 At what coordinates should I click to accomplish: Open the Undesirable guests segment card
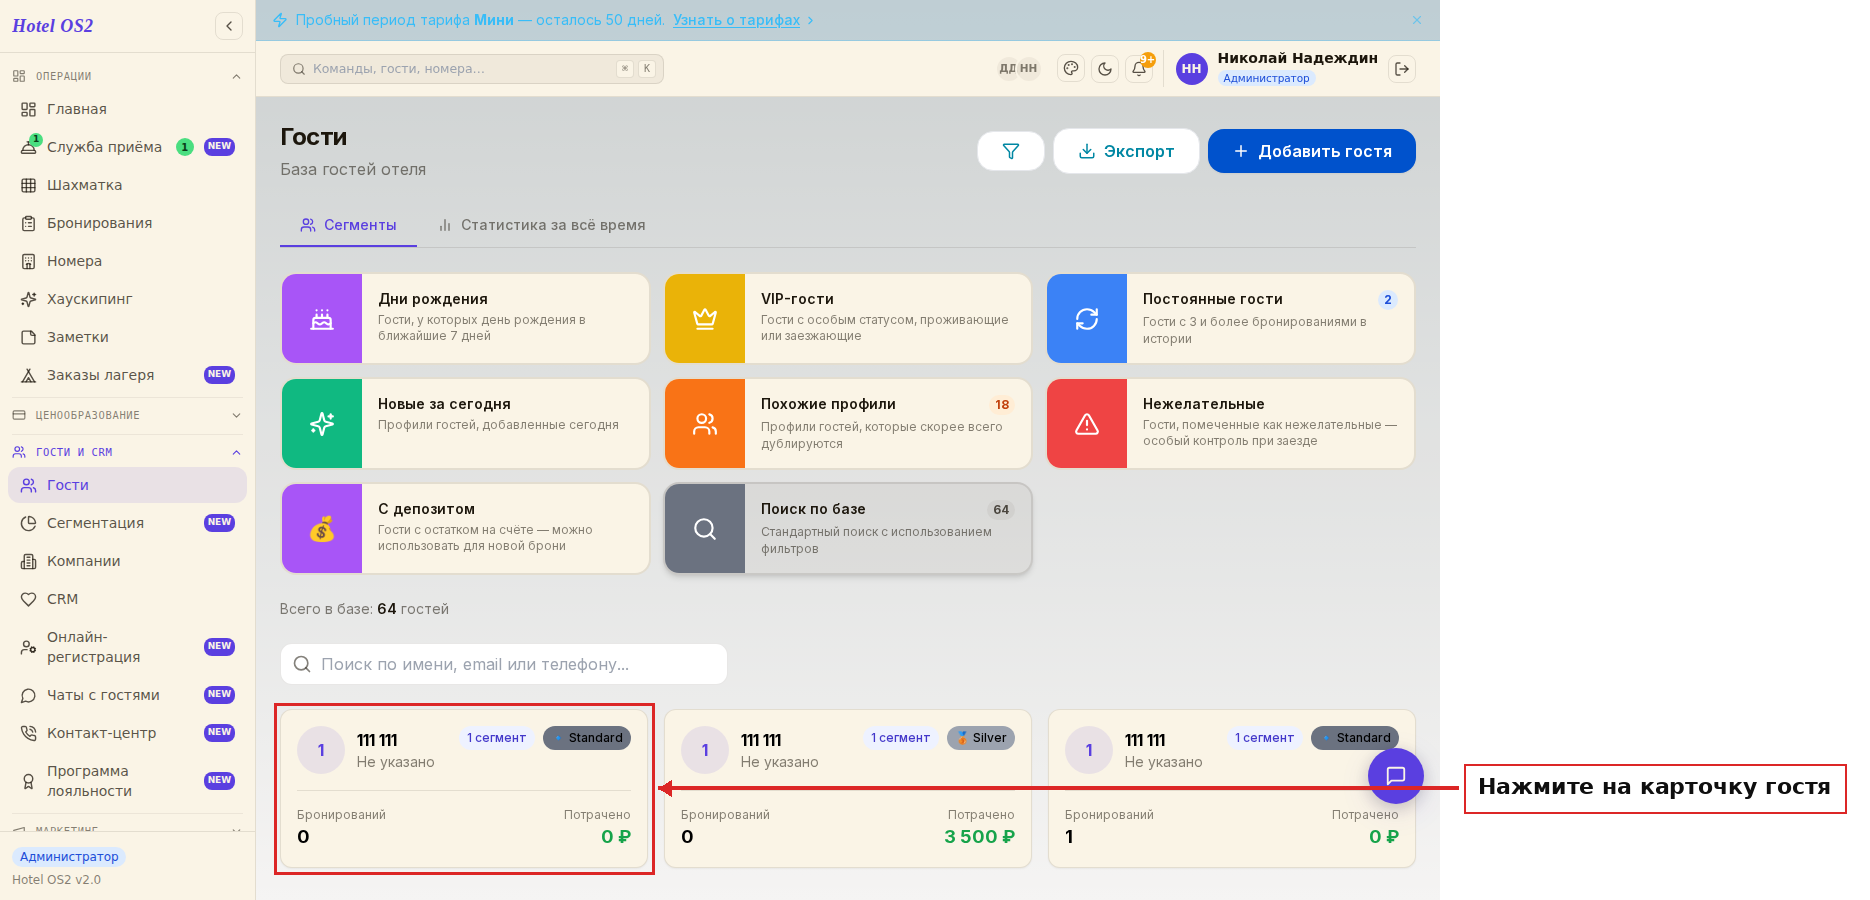coord(1231,423)
